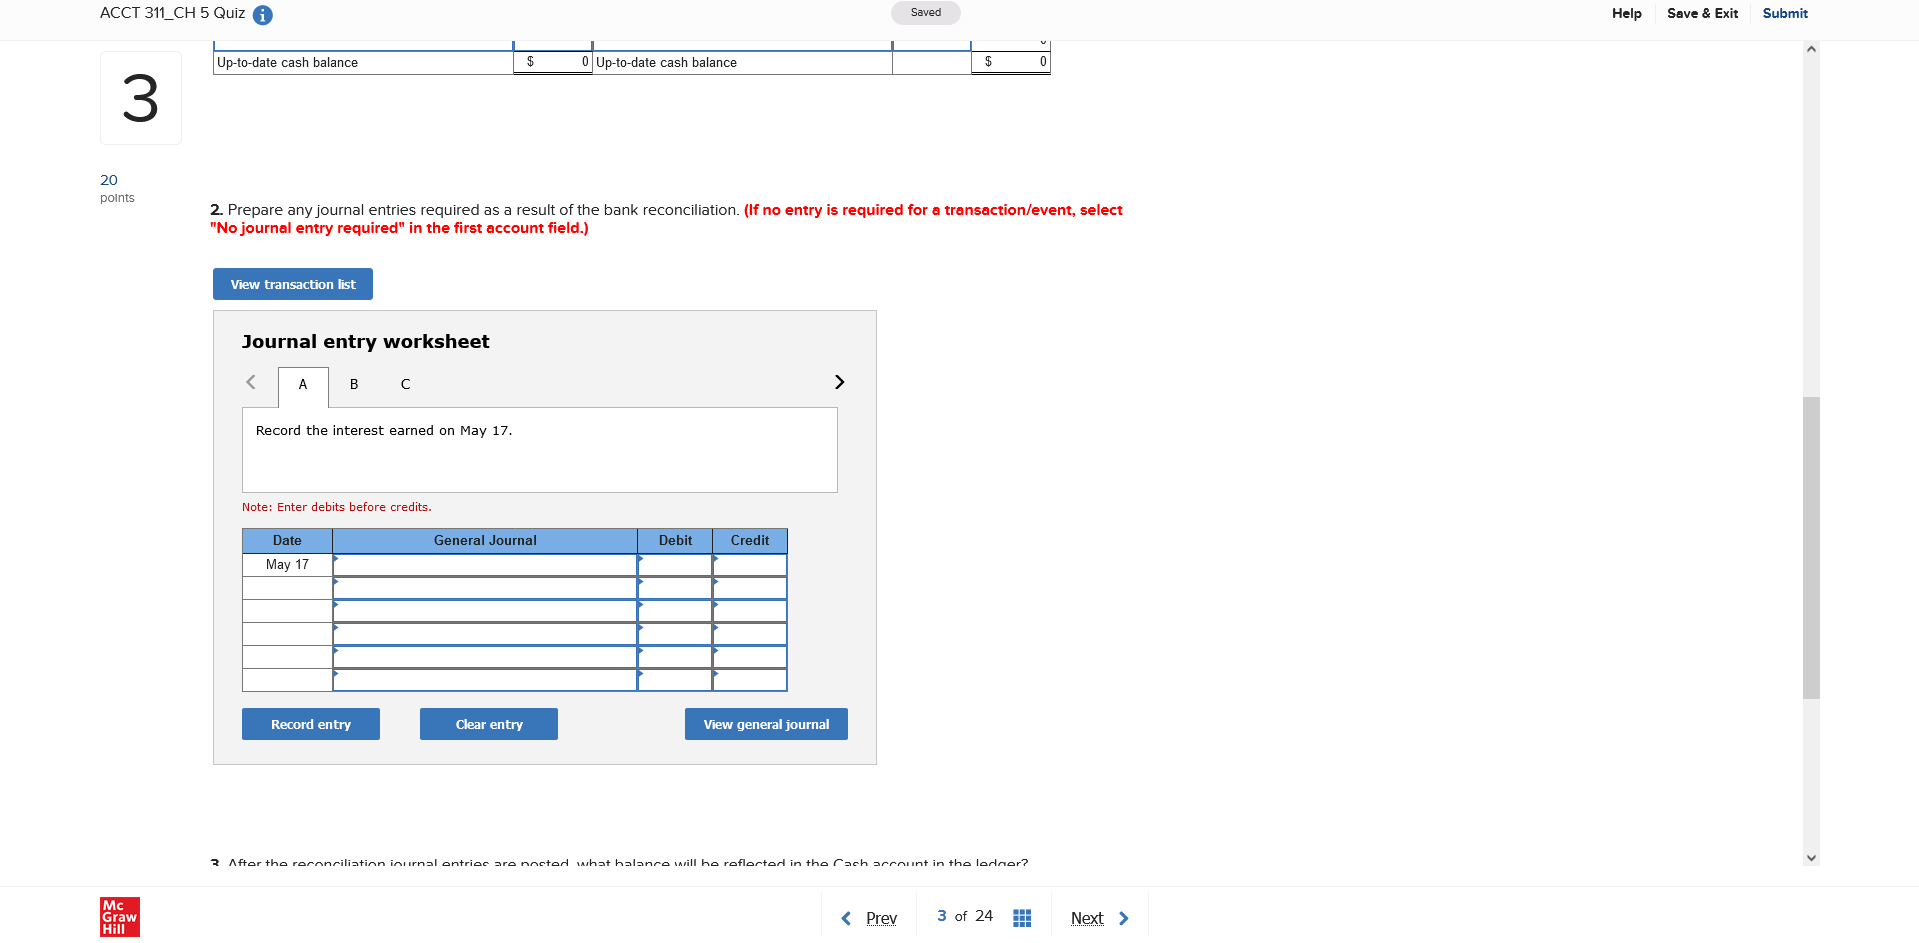The image size is (1919, 943).
Task: Click the Debit field in the May 17 row
Action: click(x=675, y=564)
